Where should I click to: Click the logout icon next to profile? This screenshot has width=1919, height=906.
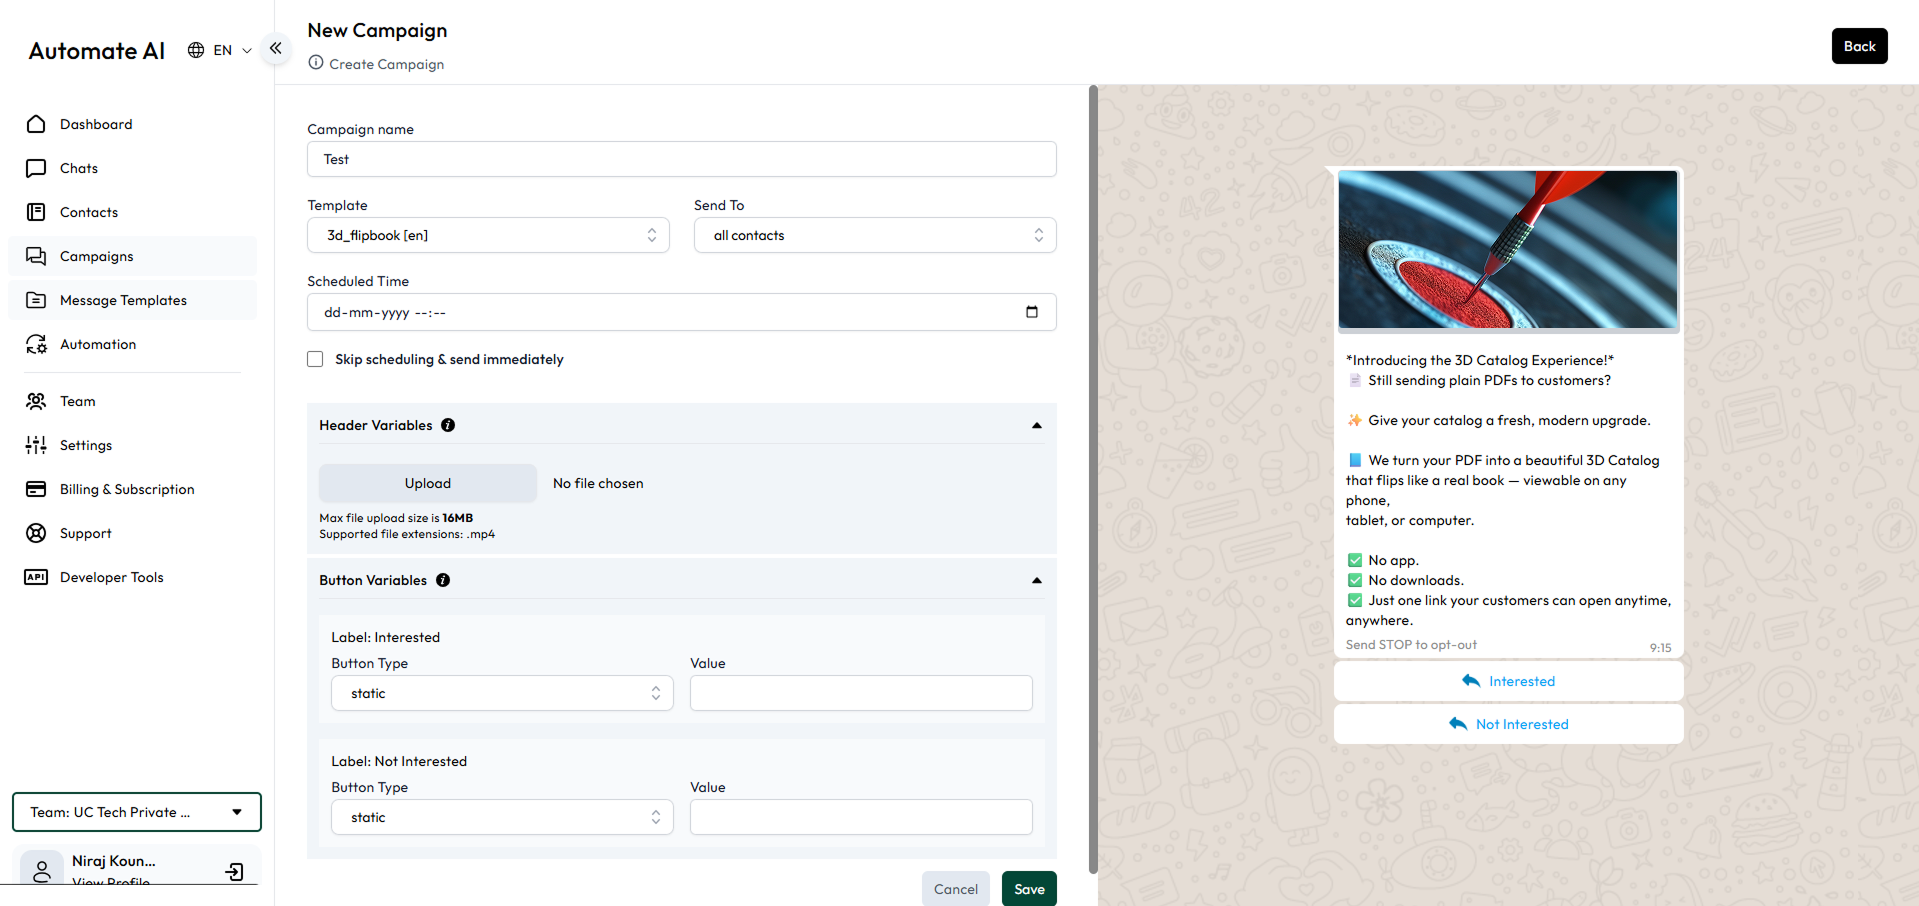tap(235, 872)
